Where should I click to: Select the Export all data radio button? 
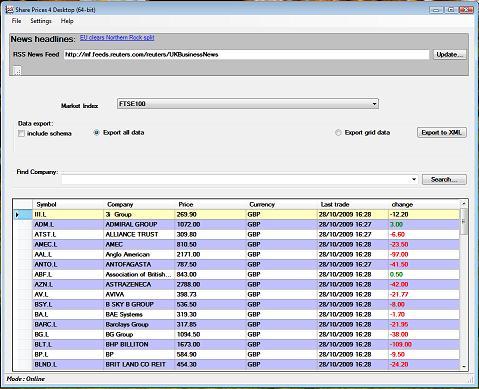tap(96, 133)
